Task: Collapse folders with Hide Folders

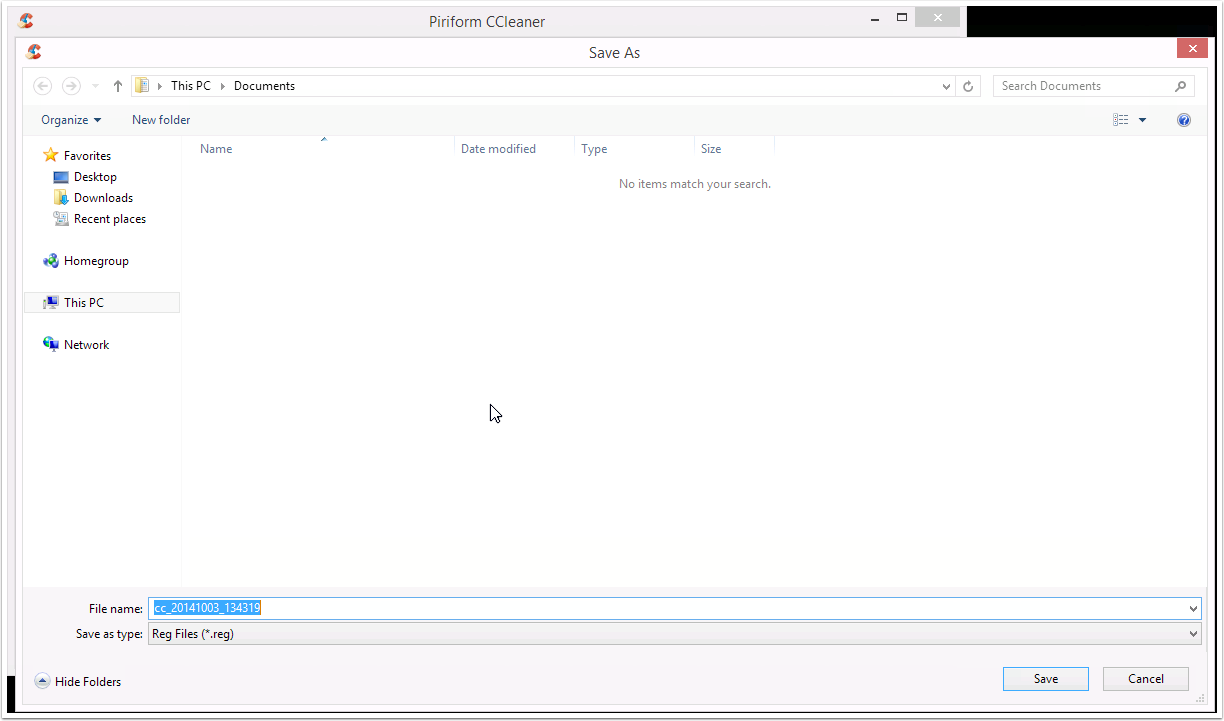Action: click(x=78, y=682)
